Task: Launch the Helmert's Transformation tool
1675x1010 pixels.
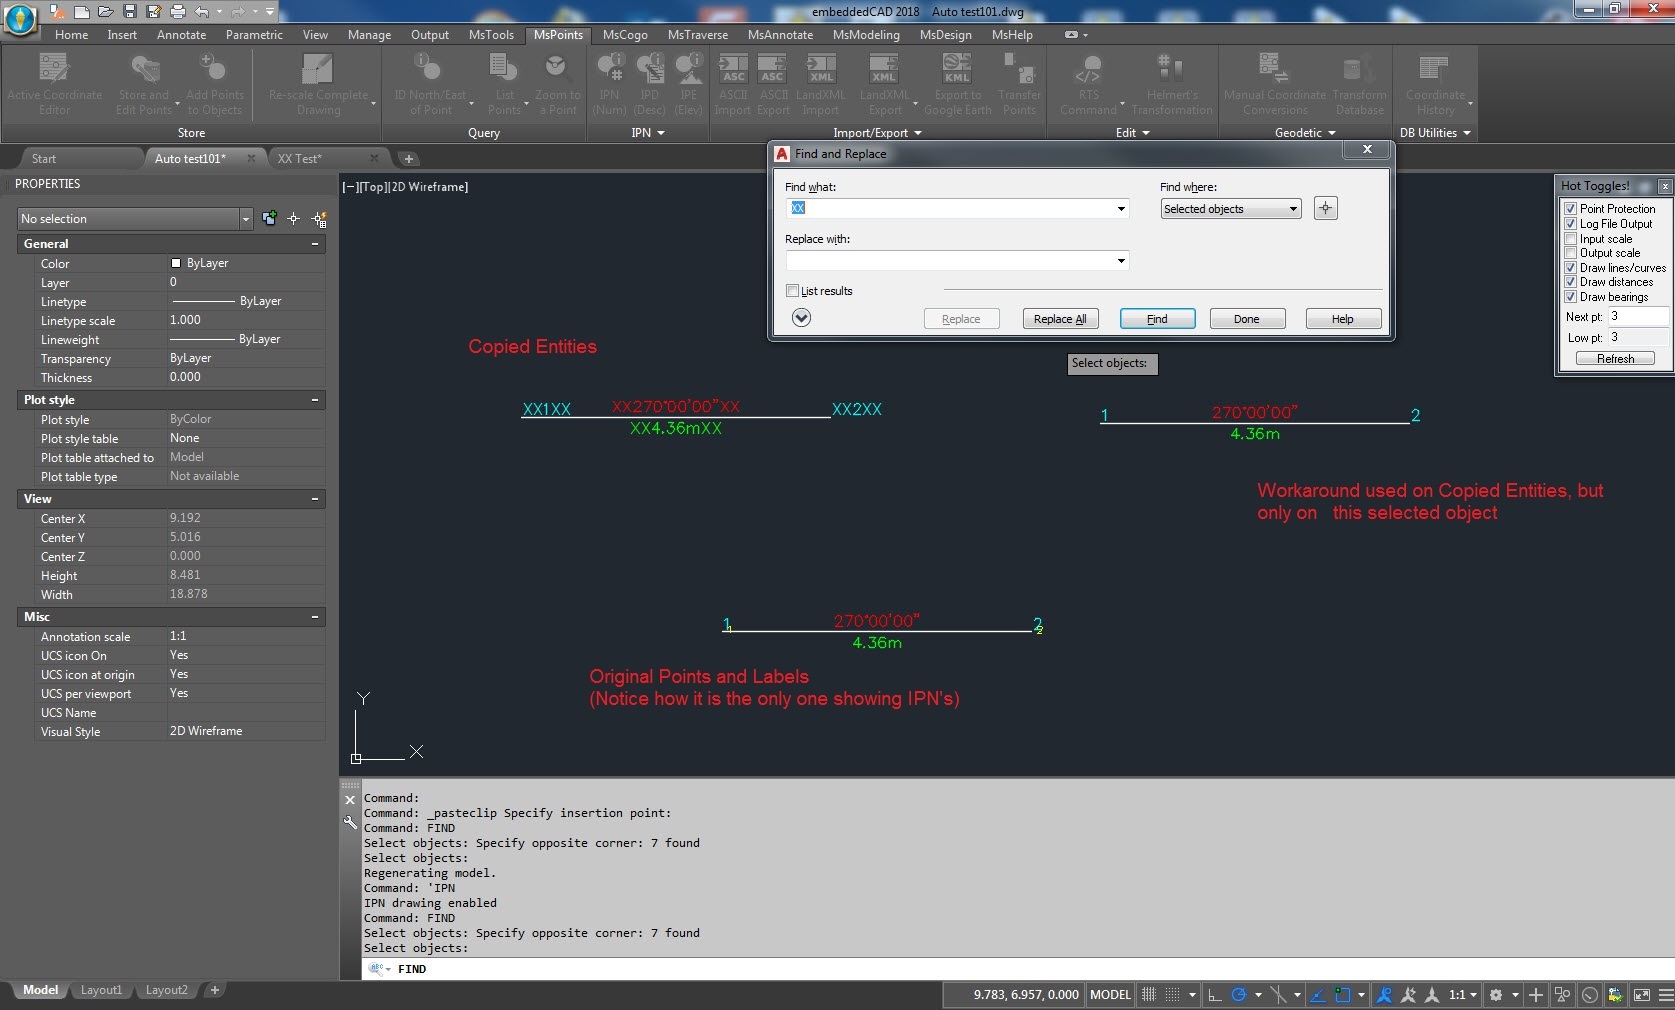Action: pyautogui.click(x=1171, y=69)
